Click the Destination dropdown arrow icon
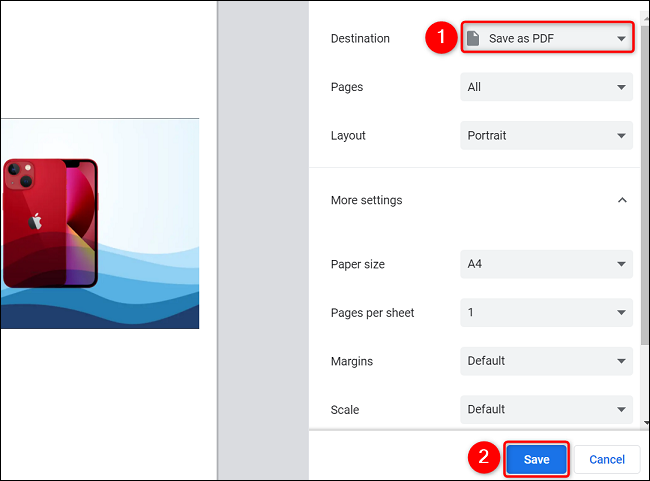The width and height of the screenshot is (650, 481). [621, 39]
